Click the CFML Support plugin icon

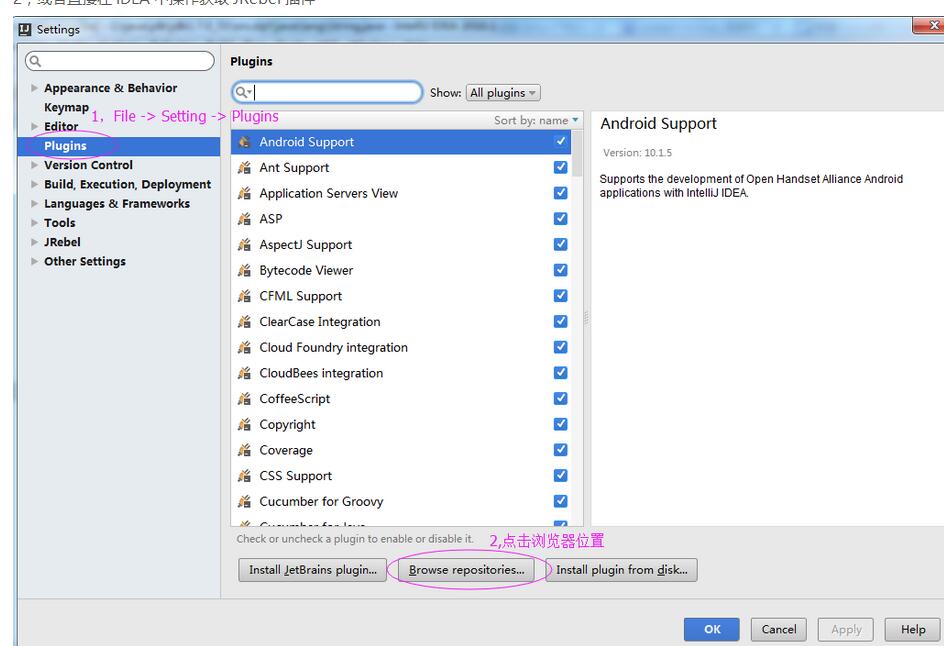(x=244, y=296)
